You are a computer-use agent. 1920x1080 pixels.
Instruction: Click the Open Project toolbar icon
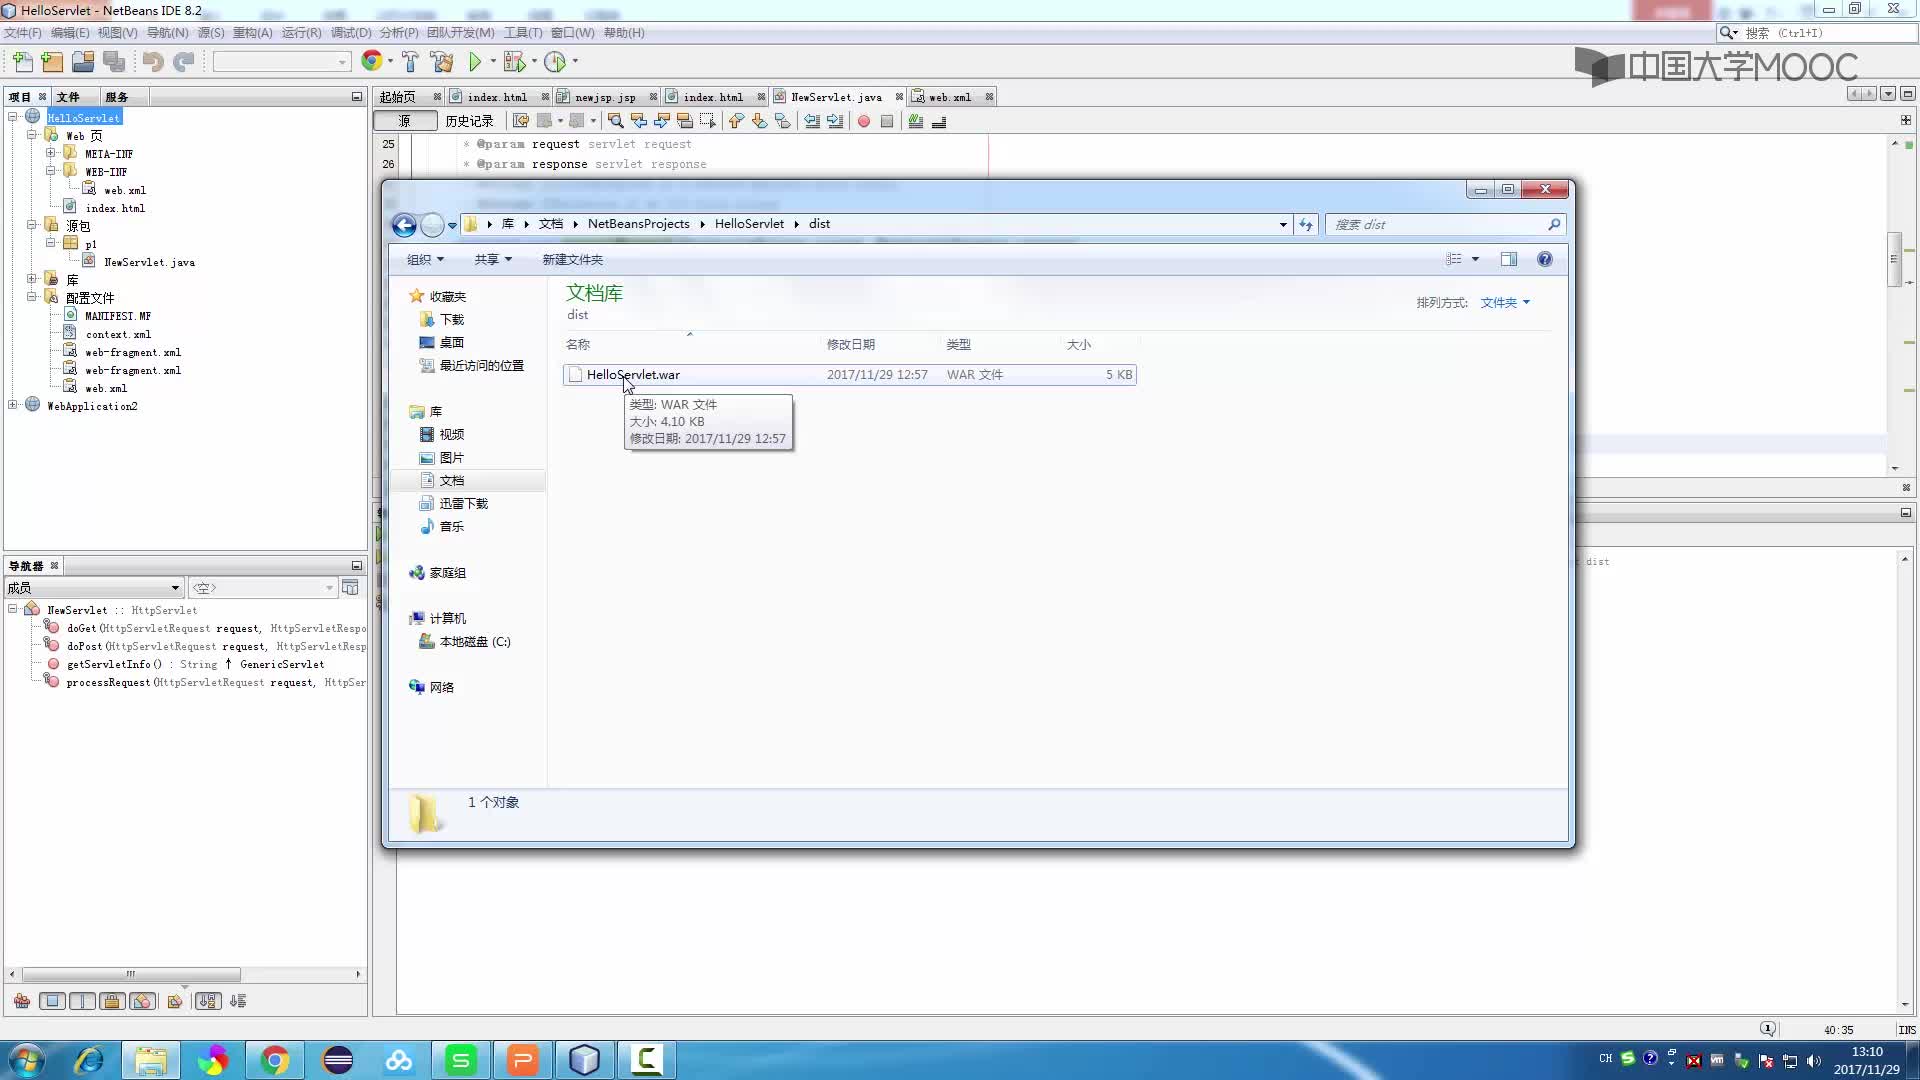click(x=83, y=62)
